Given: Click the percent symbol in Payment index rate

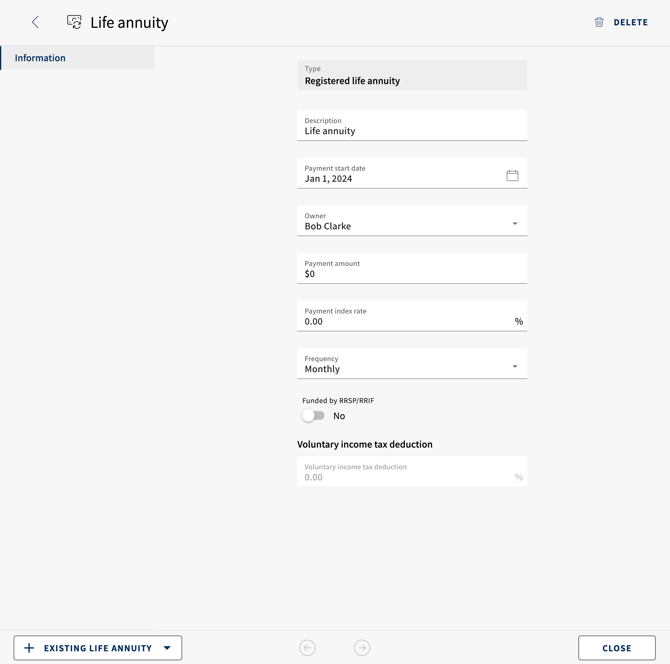Looking at the screenshot, I should 519,321.
